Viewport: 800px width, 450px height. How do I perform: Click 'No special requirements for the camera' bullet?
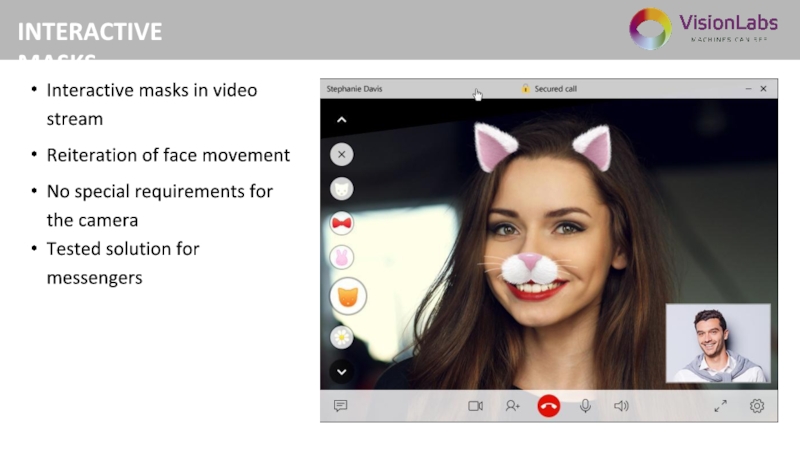[160, 206]
